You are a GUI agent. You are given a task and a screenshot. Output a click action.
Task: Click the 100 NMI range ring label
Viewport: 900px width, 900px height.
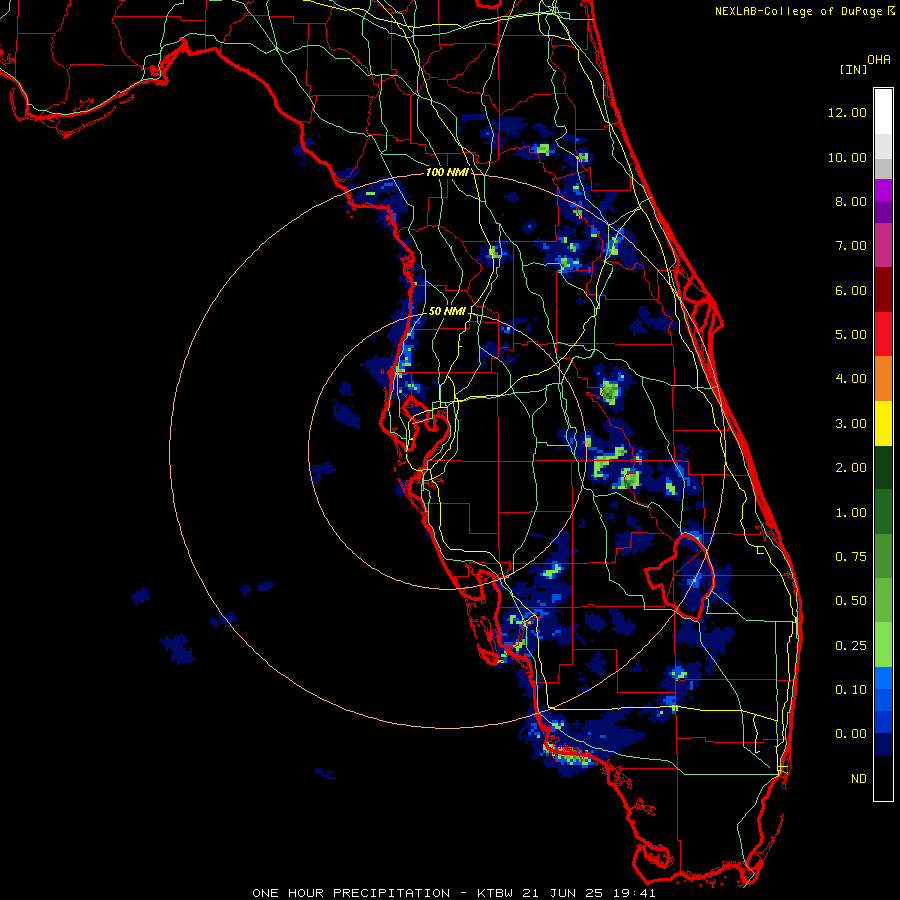point(446,172)
